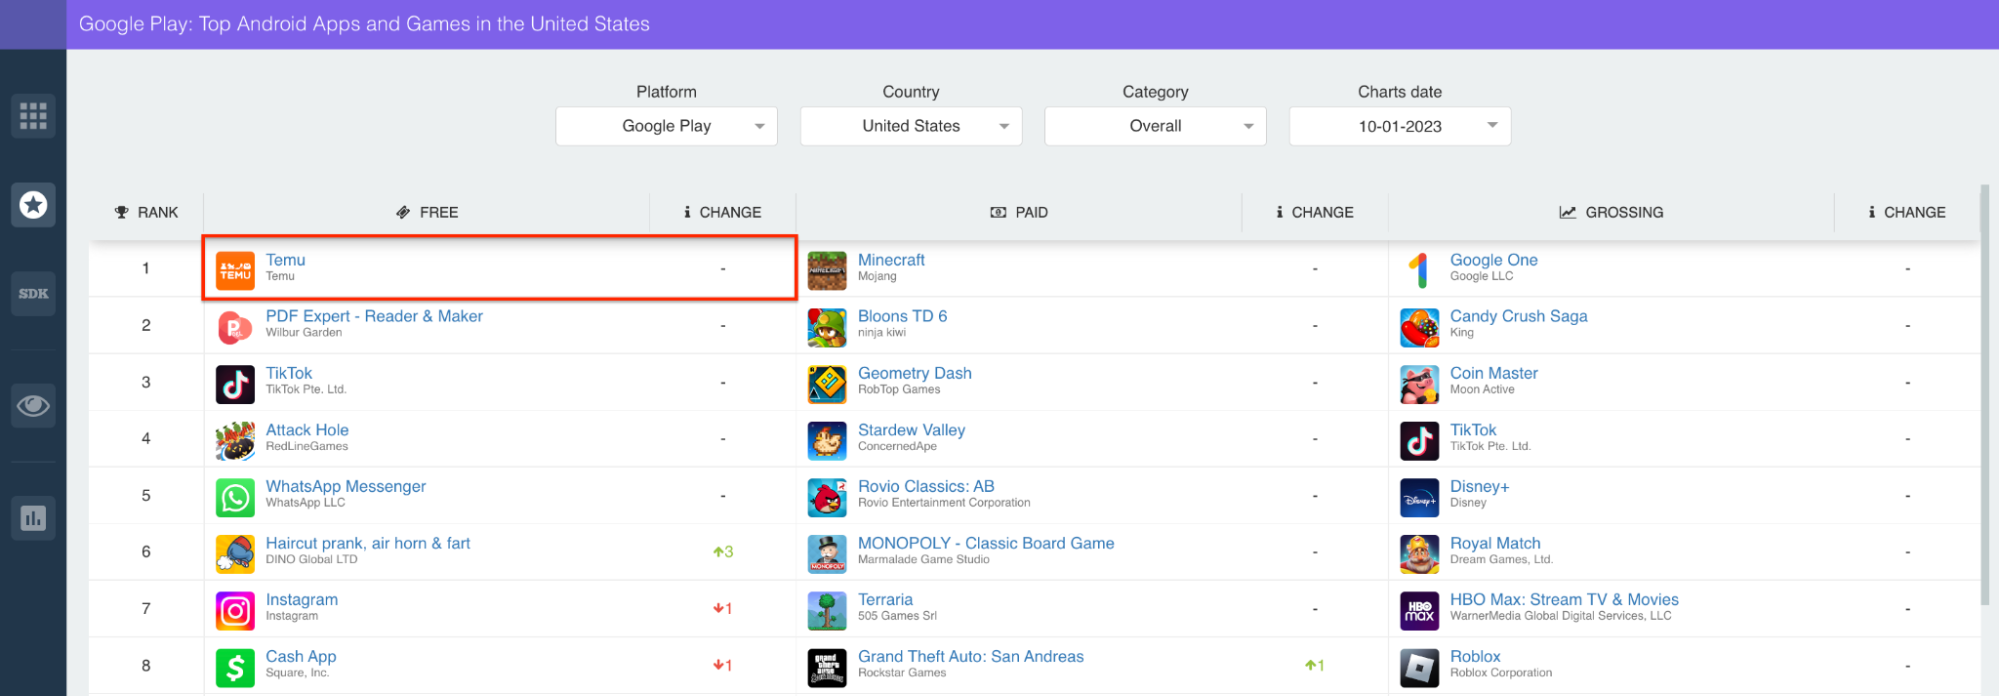Open the Cash App link
This screenshot has width=1999, height=696.
point(301,656)
